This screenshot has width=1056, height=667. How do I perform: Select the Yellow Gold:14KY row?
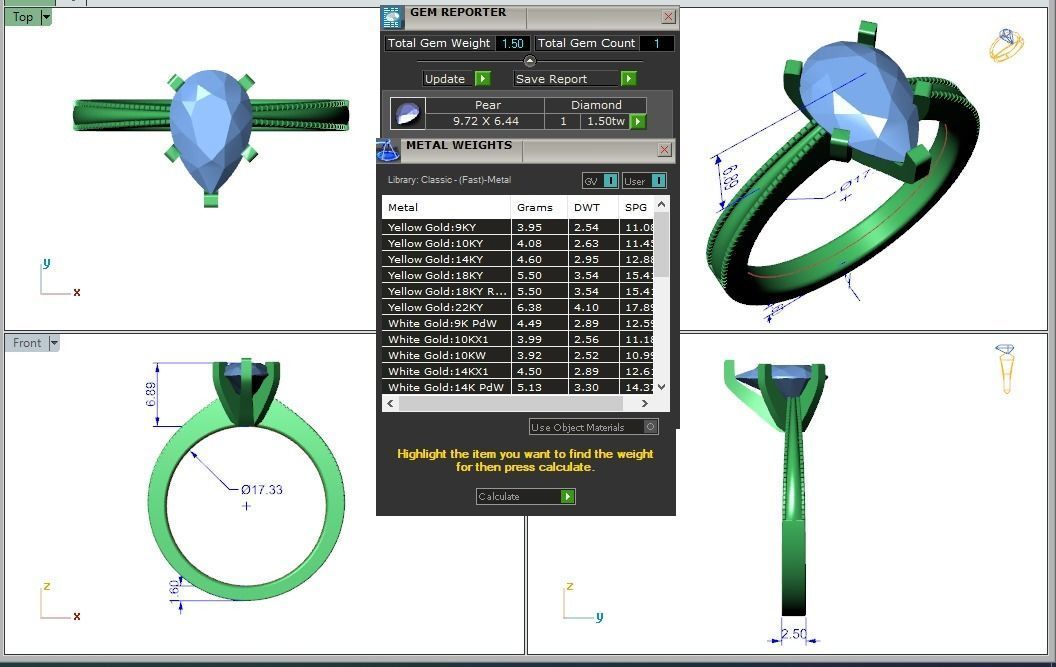click(517, 259)
